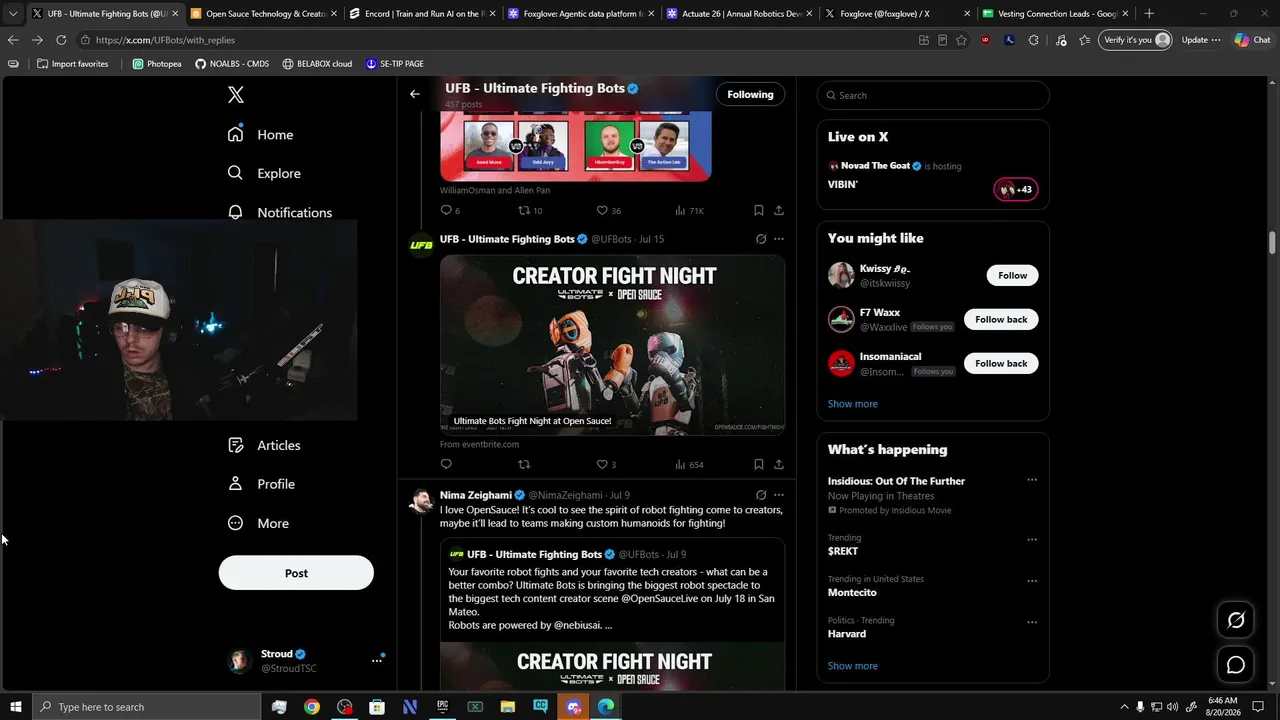Follow the Kwissy account
The image size is (1280, 720).
[x=1012, y=275]
